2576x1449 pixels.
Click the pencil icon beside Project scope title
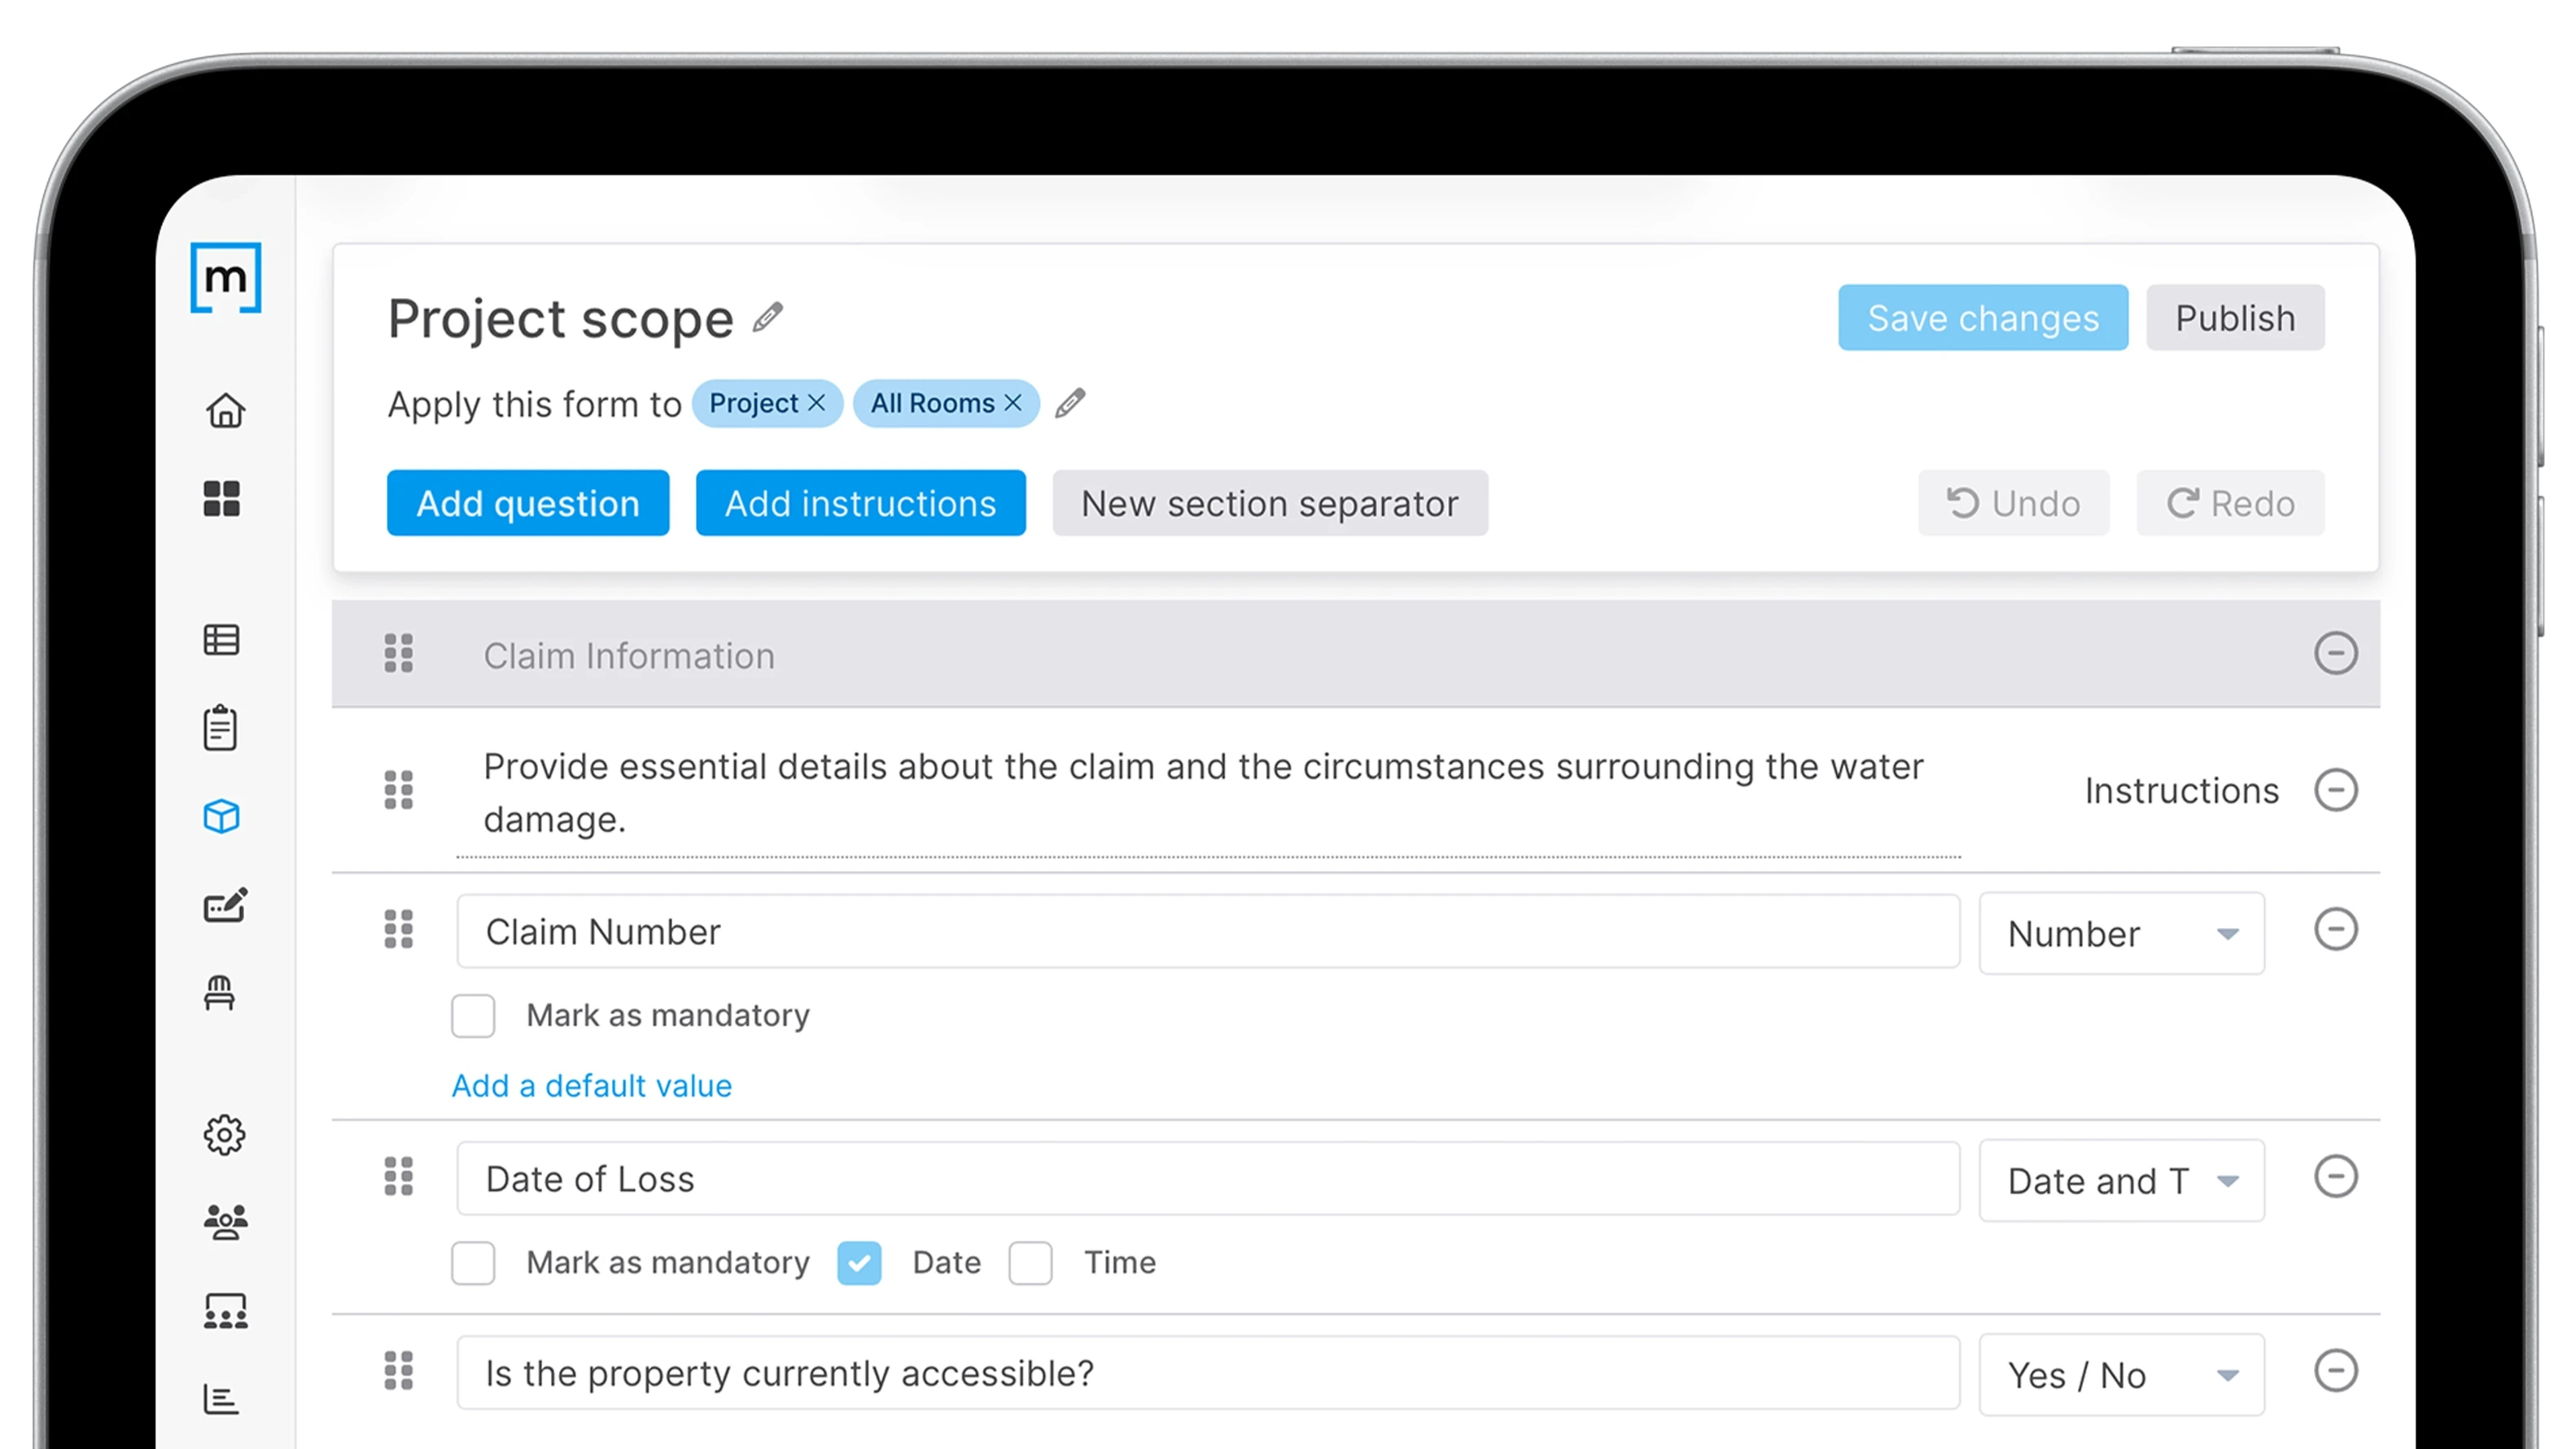click(768, 318)
